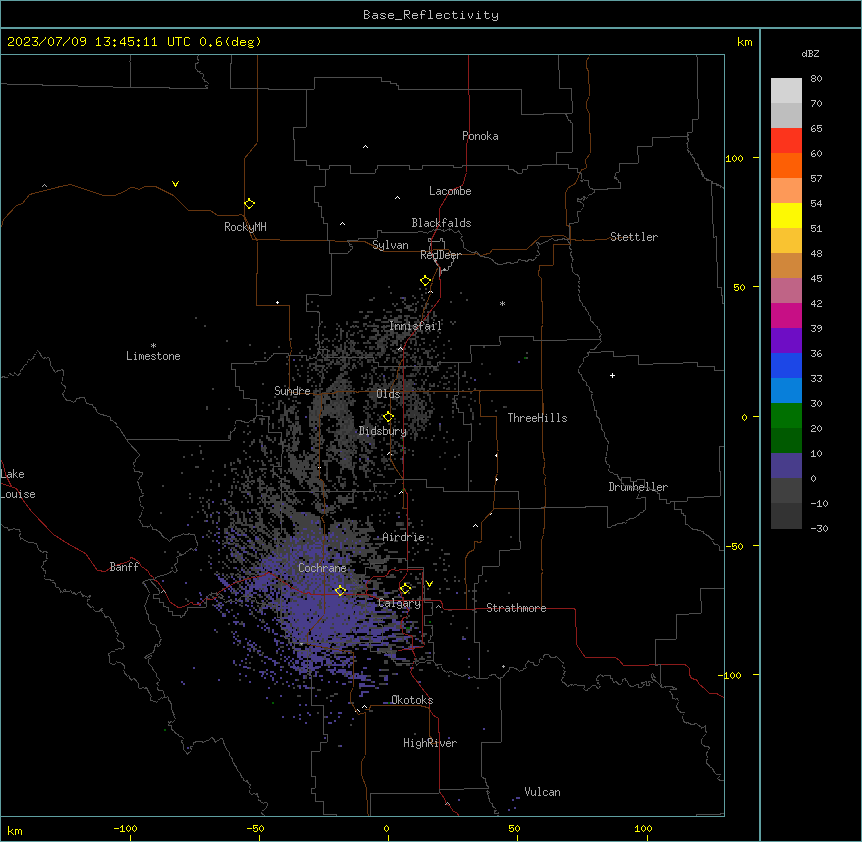This screenshot has width=862, height=842.
Task: Click the light gray 80-70 dBZ swatch
Action: [786, 90]
